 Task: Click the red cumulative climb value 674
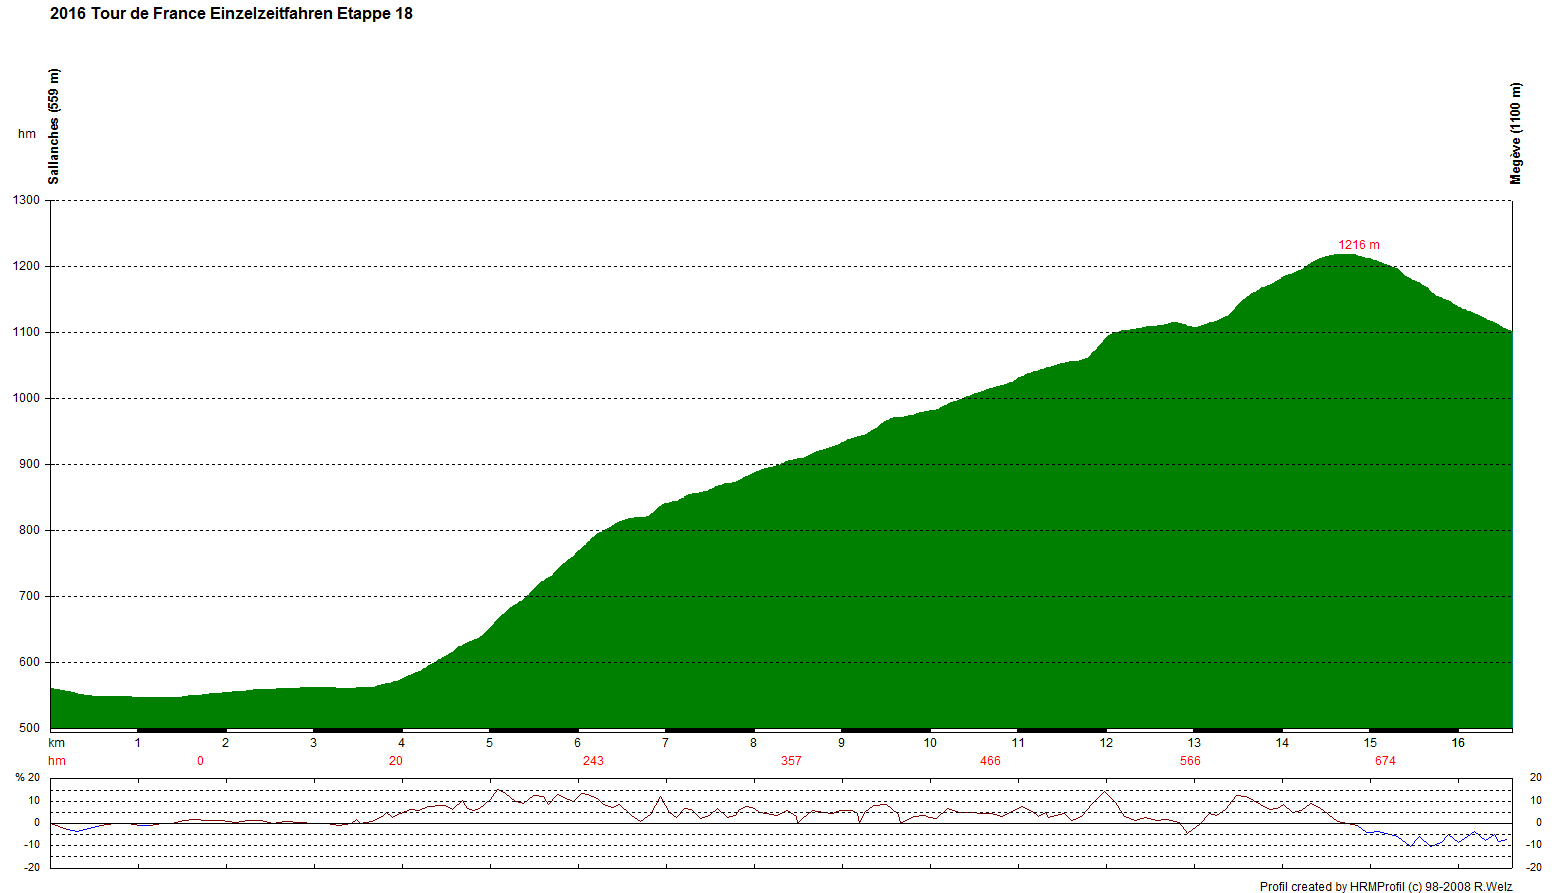[1385, 761]
